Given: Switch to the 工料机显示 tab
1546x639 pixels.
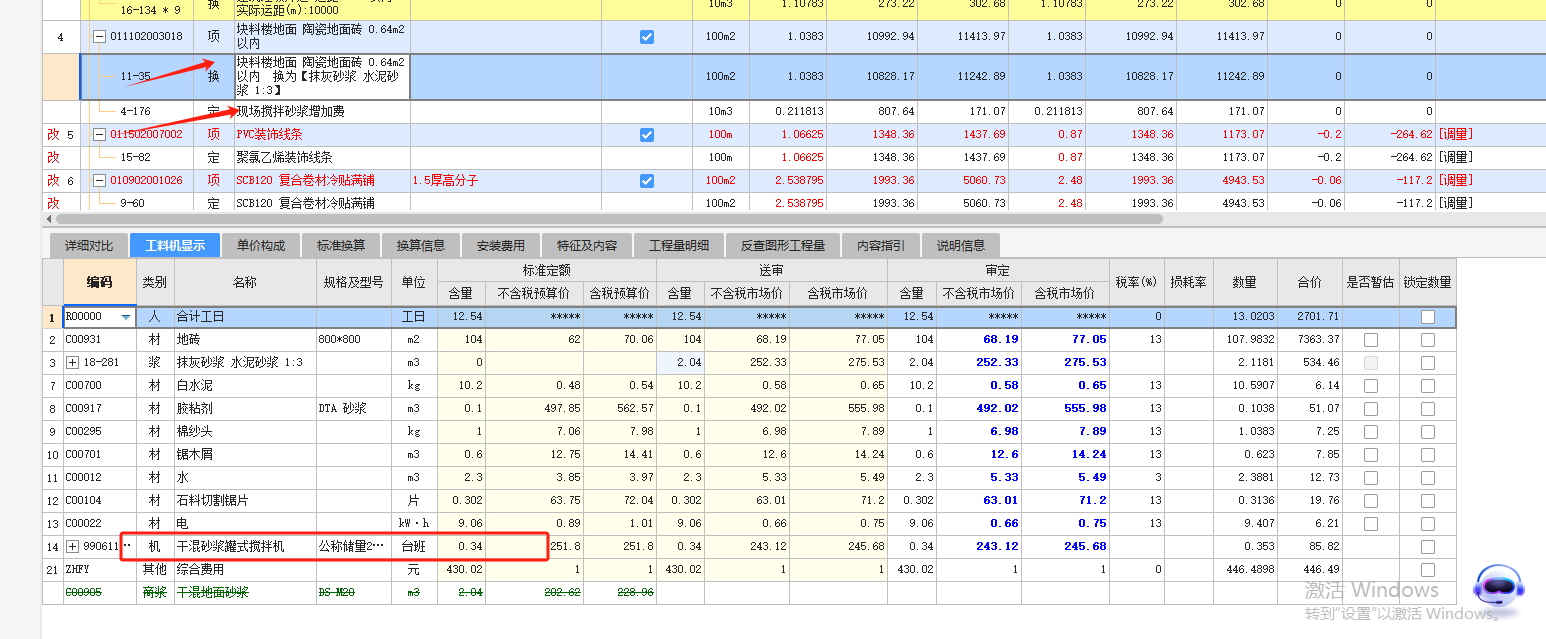Looking at the screenshot, I should (x=175, y=245).
